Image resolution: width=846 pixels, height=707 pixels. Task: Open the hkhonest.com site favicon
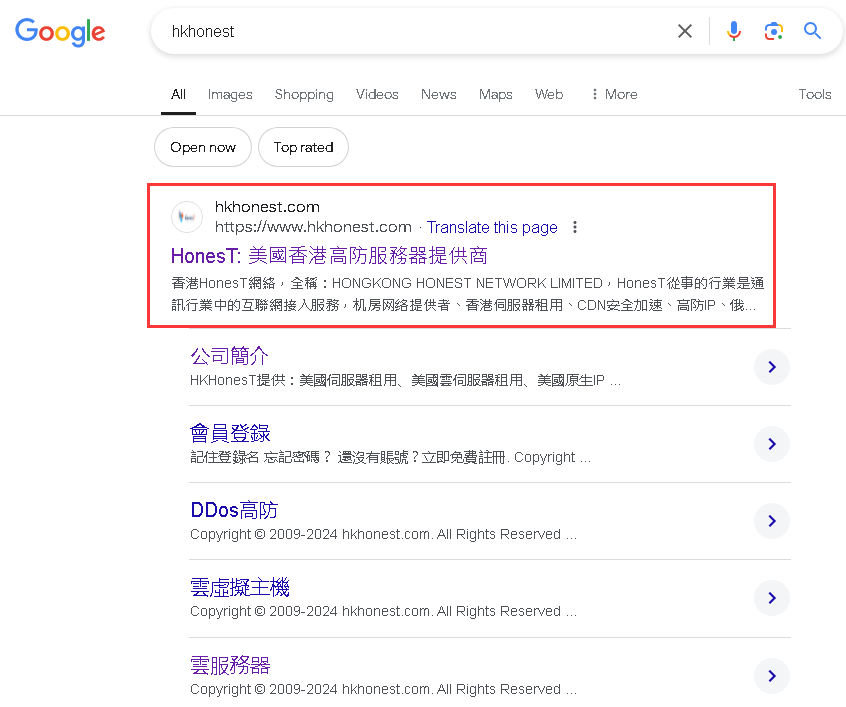pyautogui.click(x=187, y=217)
